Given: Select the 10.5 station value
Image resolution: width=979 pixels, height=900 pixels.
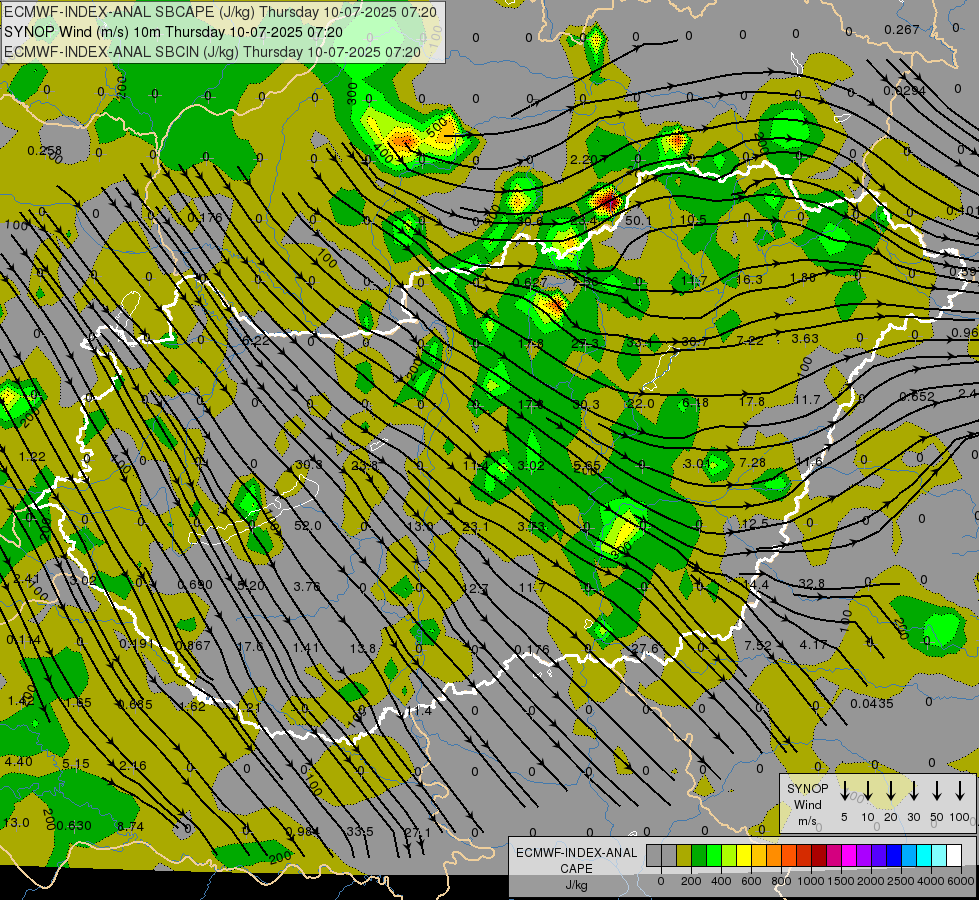Looking at the screenshot, I should click(693, 220).
